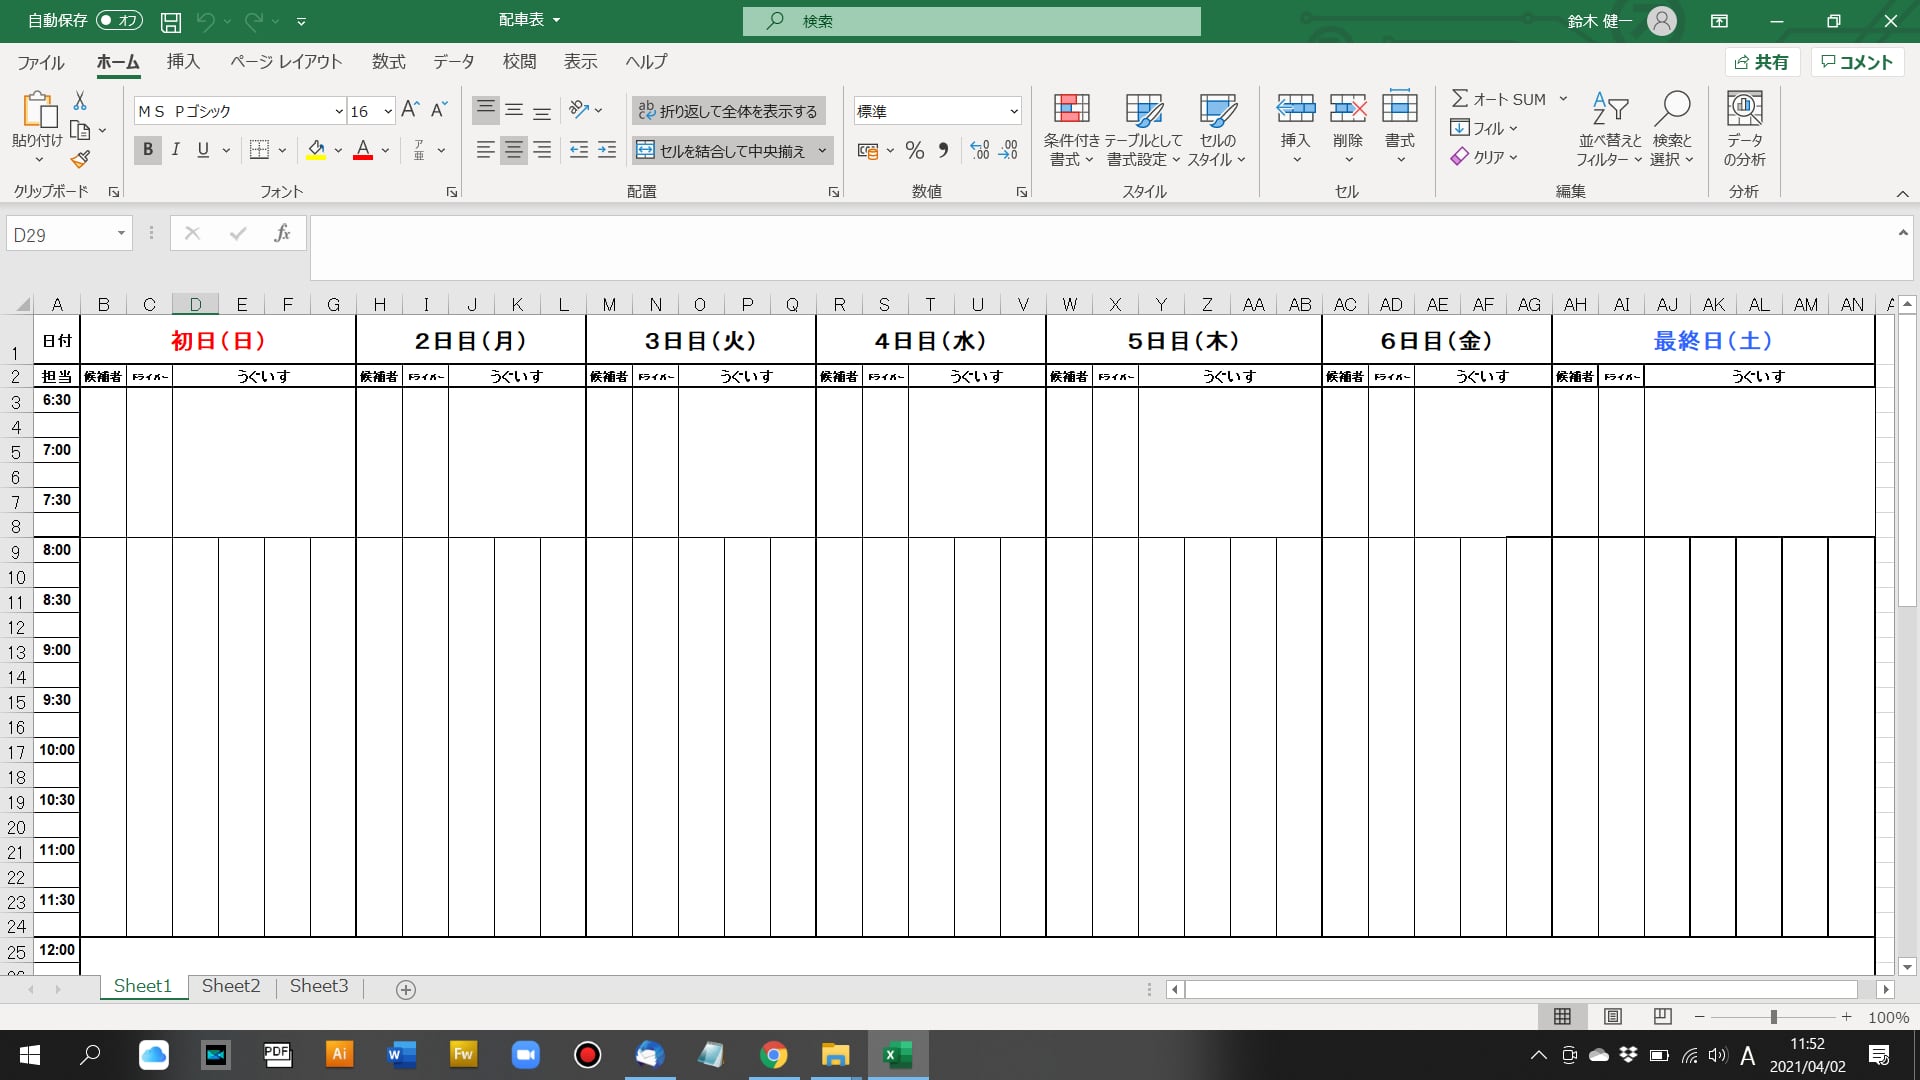Toggle 折り返して全体を表示する wrap text
1920x1080 pixels.
point(729,110)
